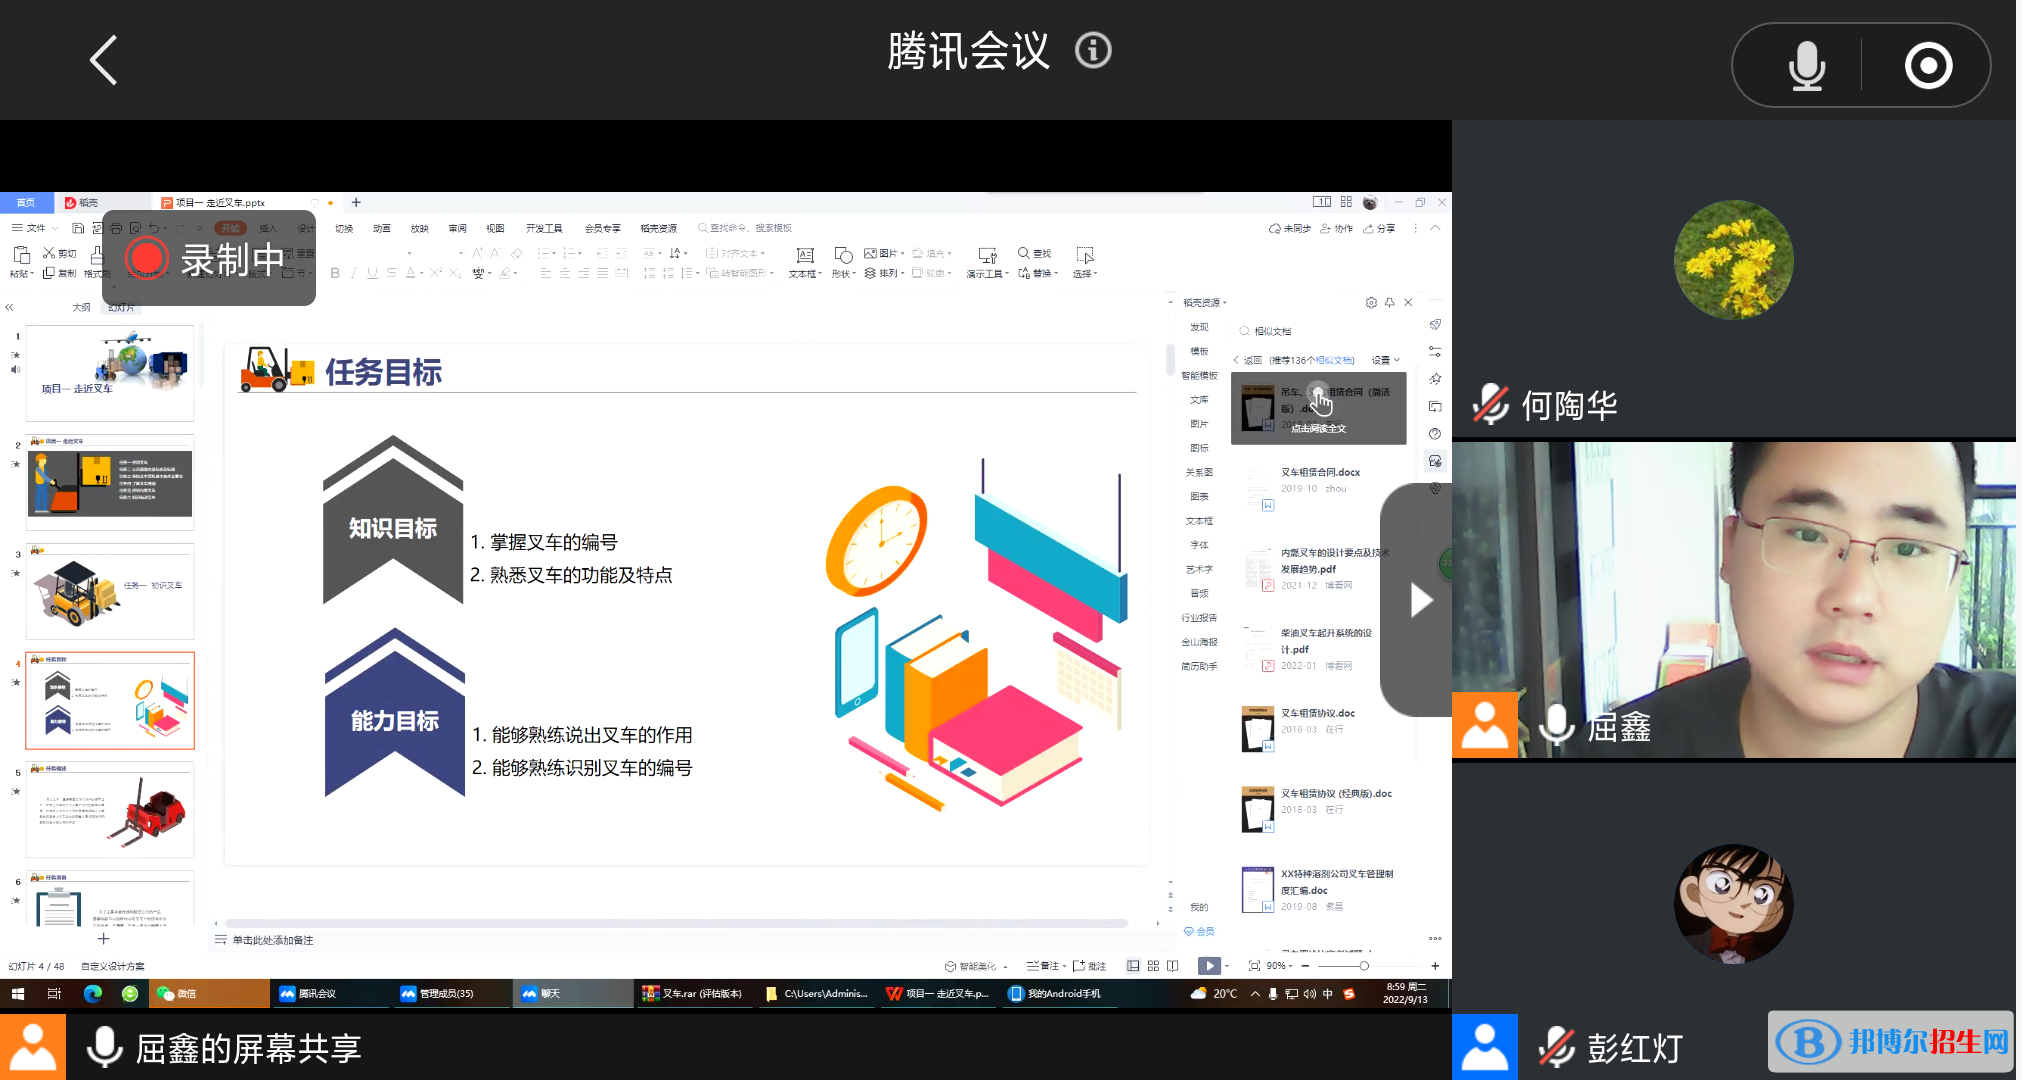Click 单击此处添加备注 notes area

273,940
